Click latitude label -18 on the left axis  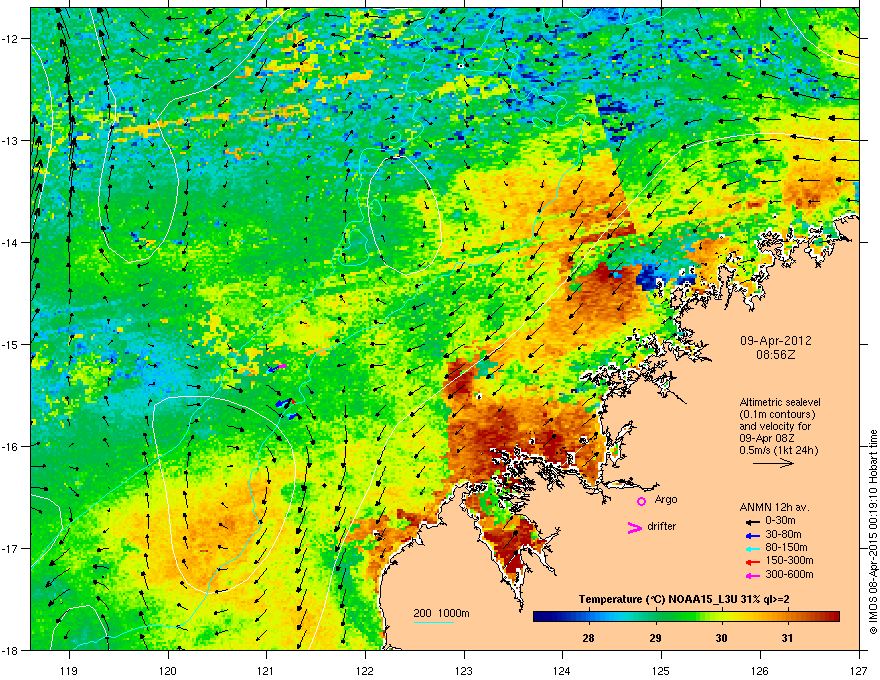(x=11, y=650)
